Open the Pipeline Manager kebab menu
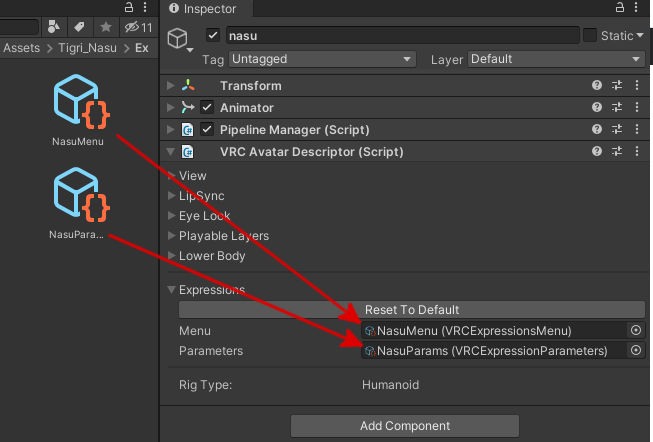The width and height of the screenshot is (653, 442). (x=637, y=130)
